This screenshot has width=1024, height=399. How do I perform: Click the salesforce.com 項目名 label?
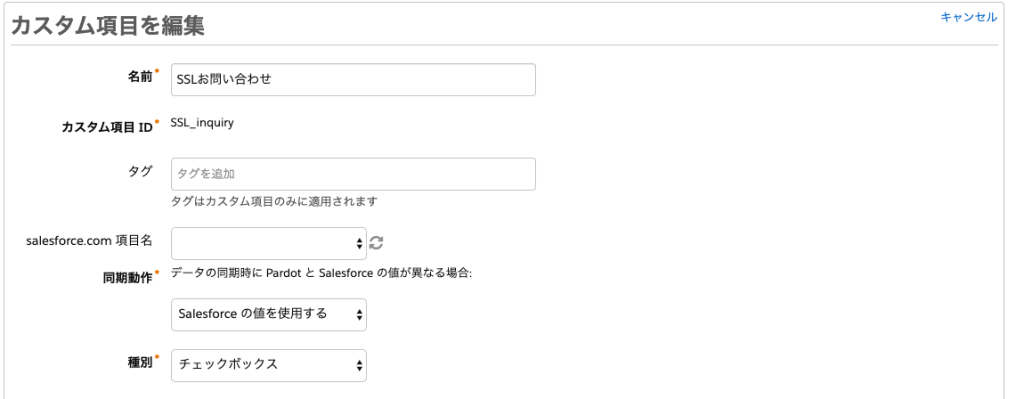(89, 240)
